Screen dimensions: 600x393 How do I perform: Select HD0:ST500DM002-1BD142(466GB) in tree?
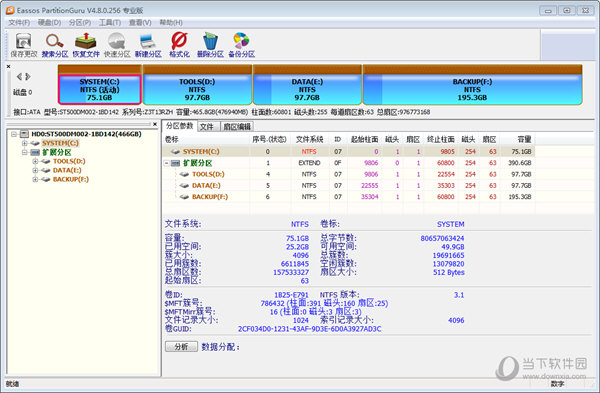pyautogui.click(x=86, y=134)
